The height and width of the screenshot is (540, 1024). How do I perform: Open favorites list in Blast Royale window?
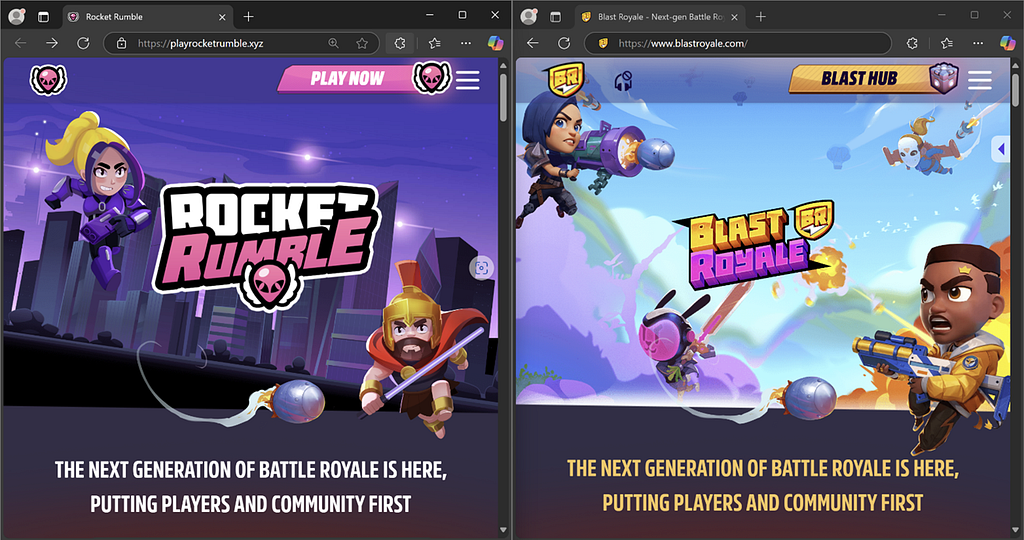pyautogui.click(x=946, y=43)
